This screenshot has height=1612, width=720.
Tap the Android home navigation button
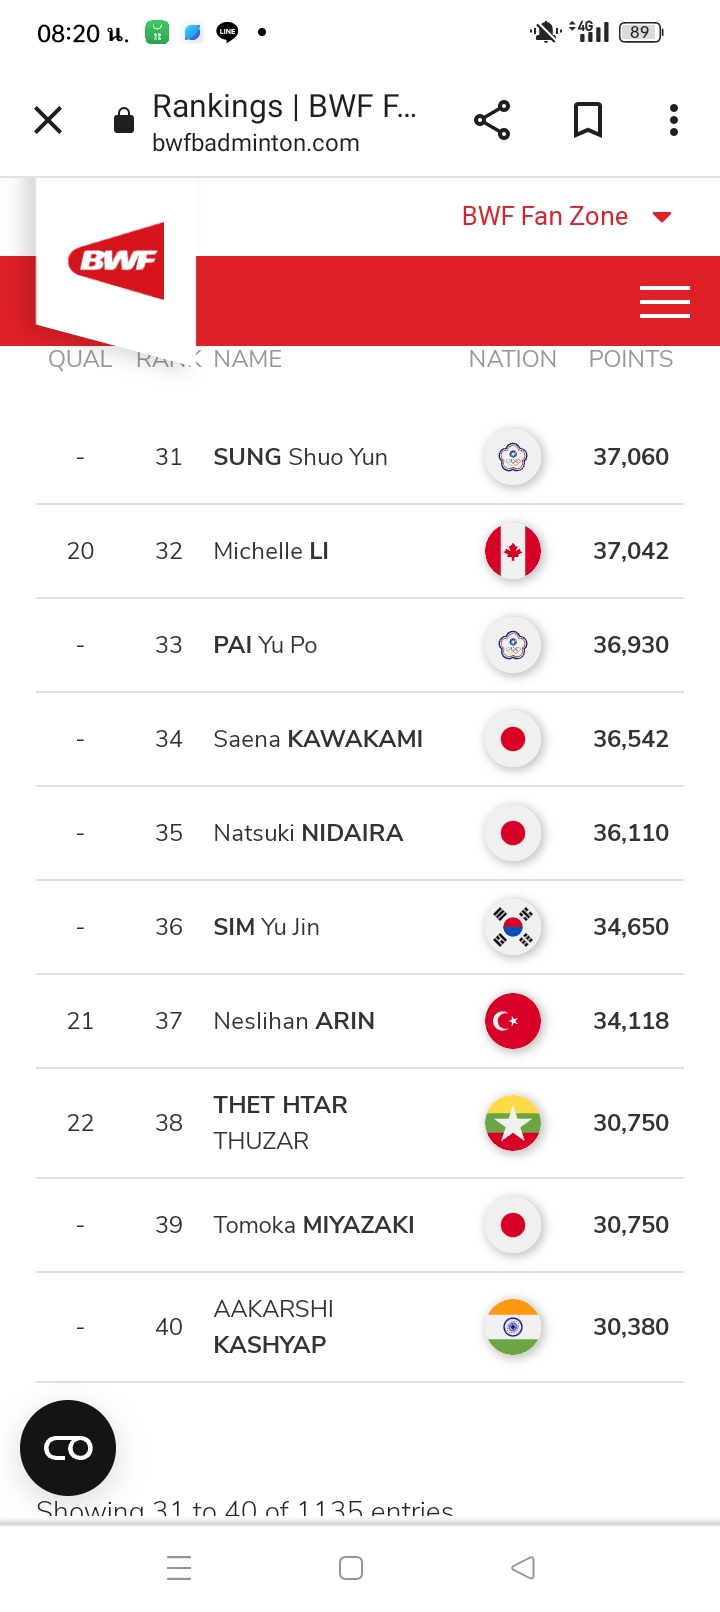click(351, 1568)
